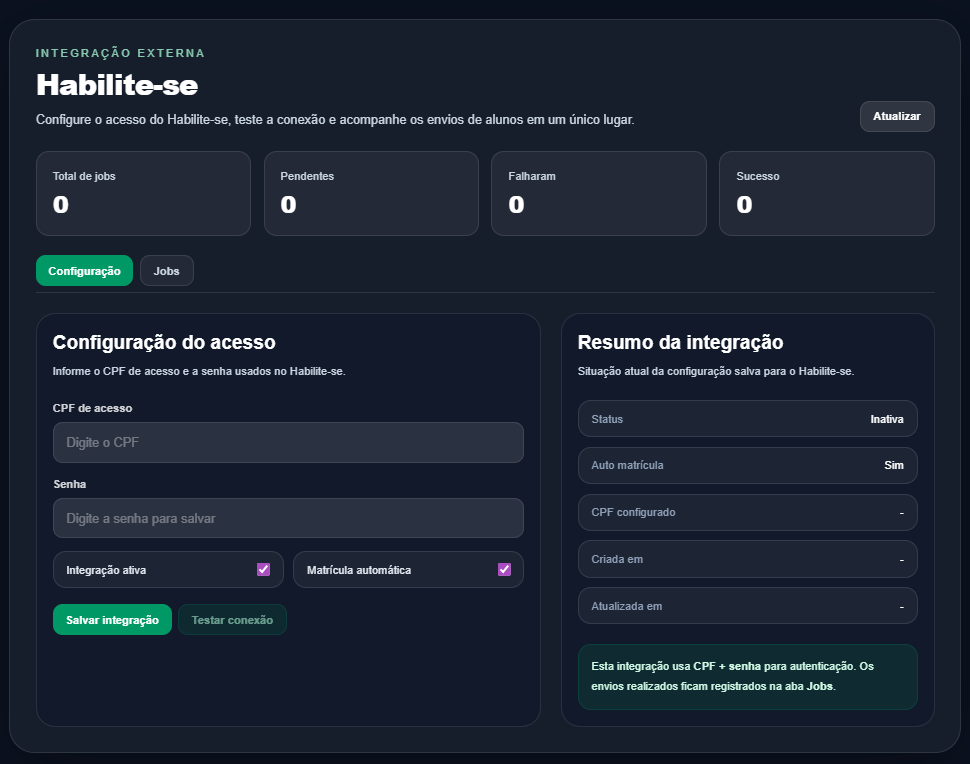Click the Testar conexão button
Viewport: 970px width, 764px height.
tap(232, 620)
